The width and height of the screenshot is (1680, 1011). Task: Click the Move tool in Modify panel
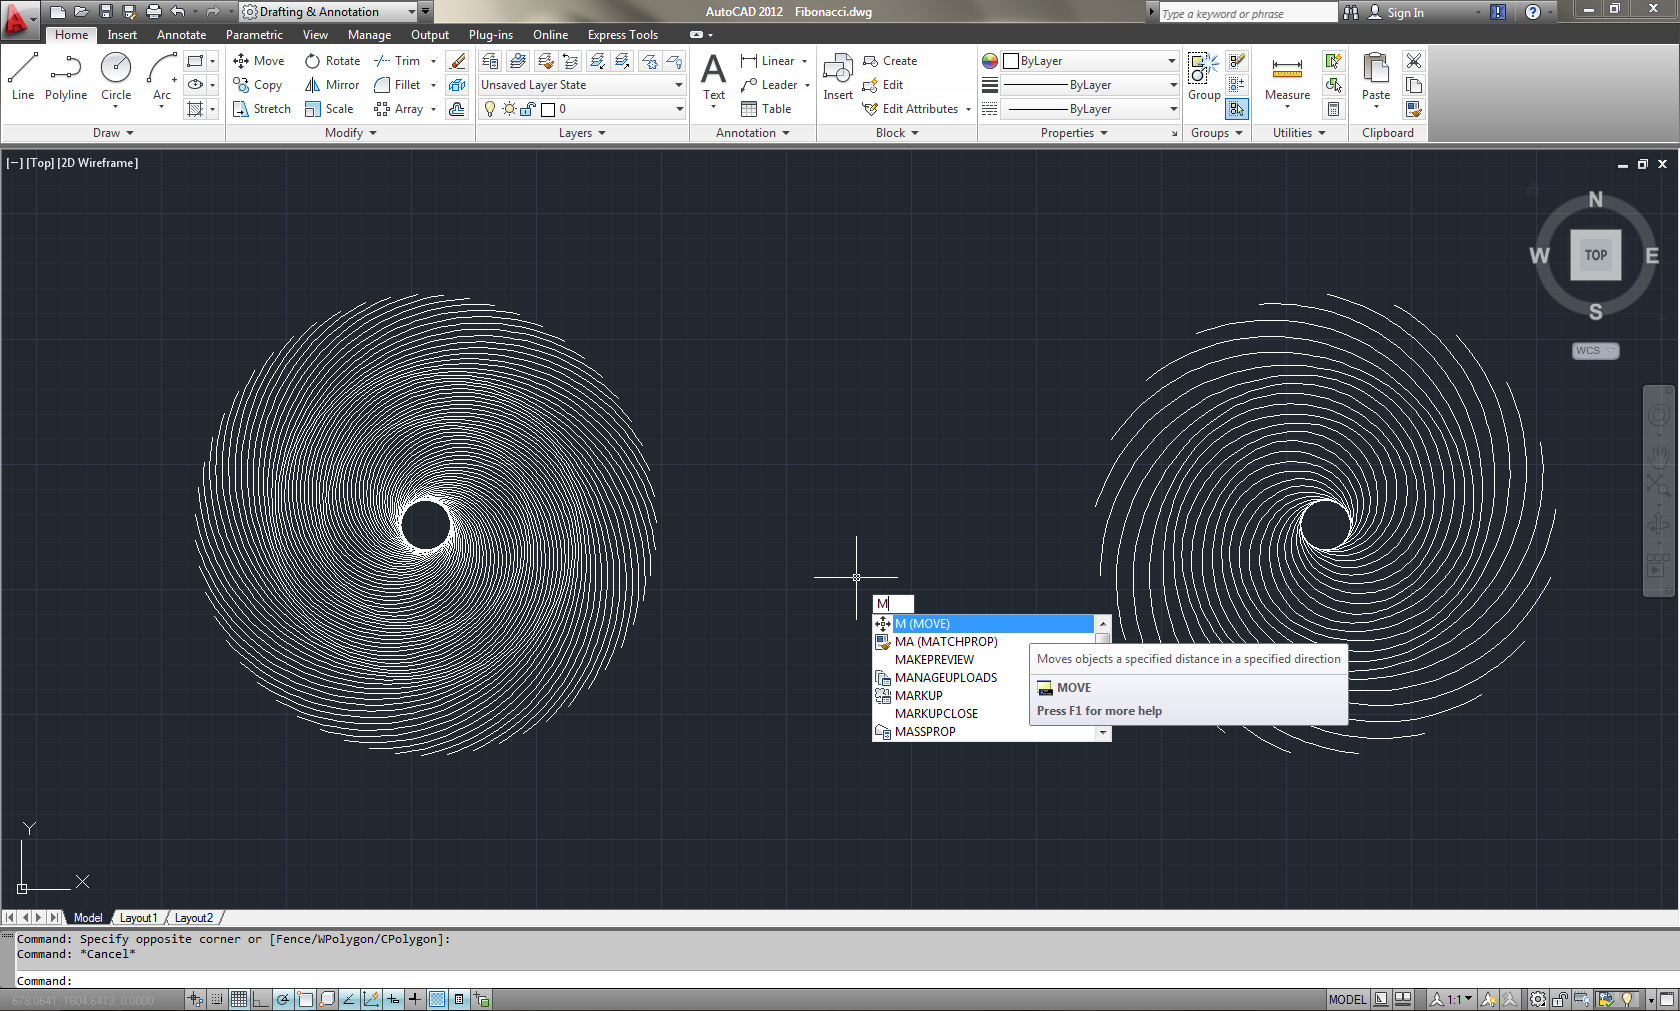259,61
